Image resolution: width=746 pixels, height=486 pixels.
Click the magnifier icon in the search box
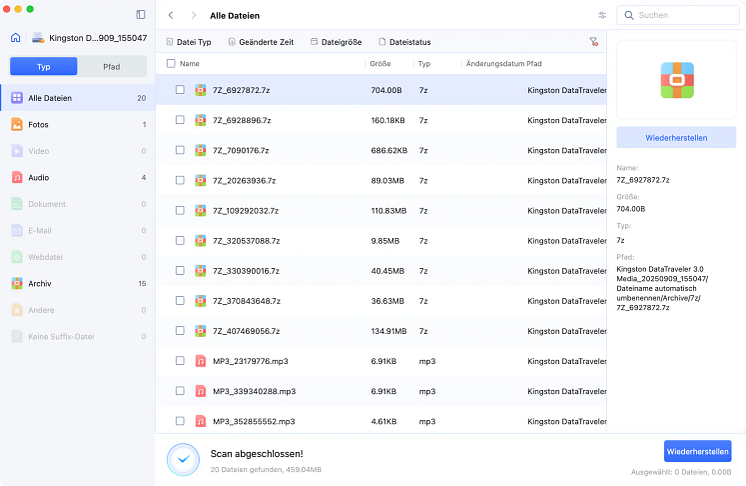[628, 15]
